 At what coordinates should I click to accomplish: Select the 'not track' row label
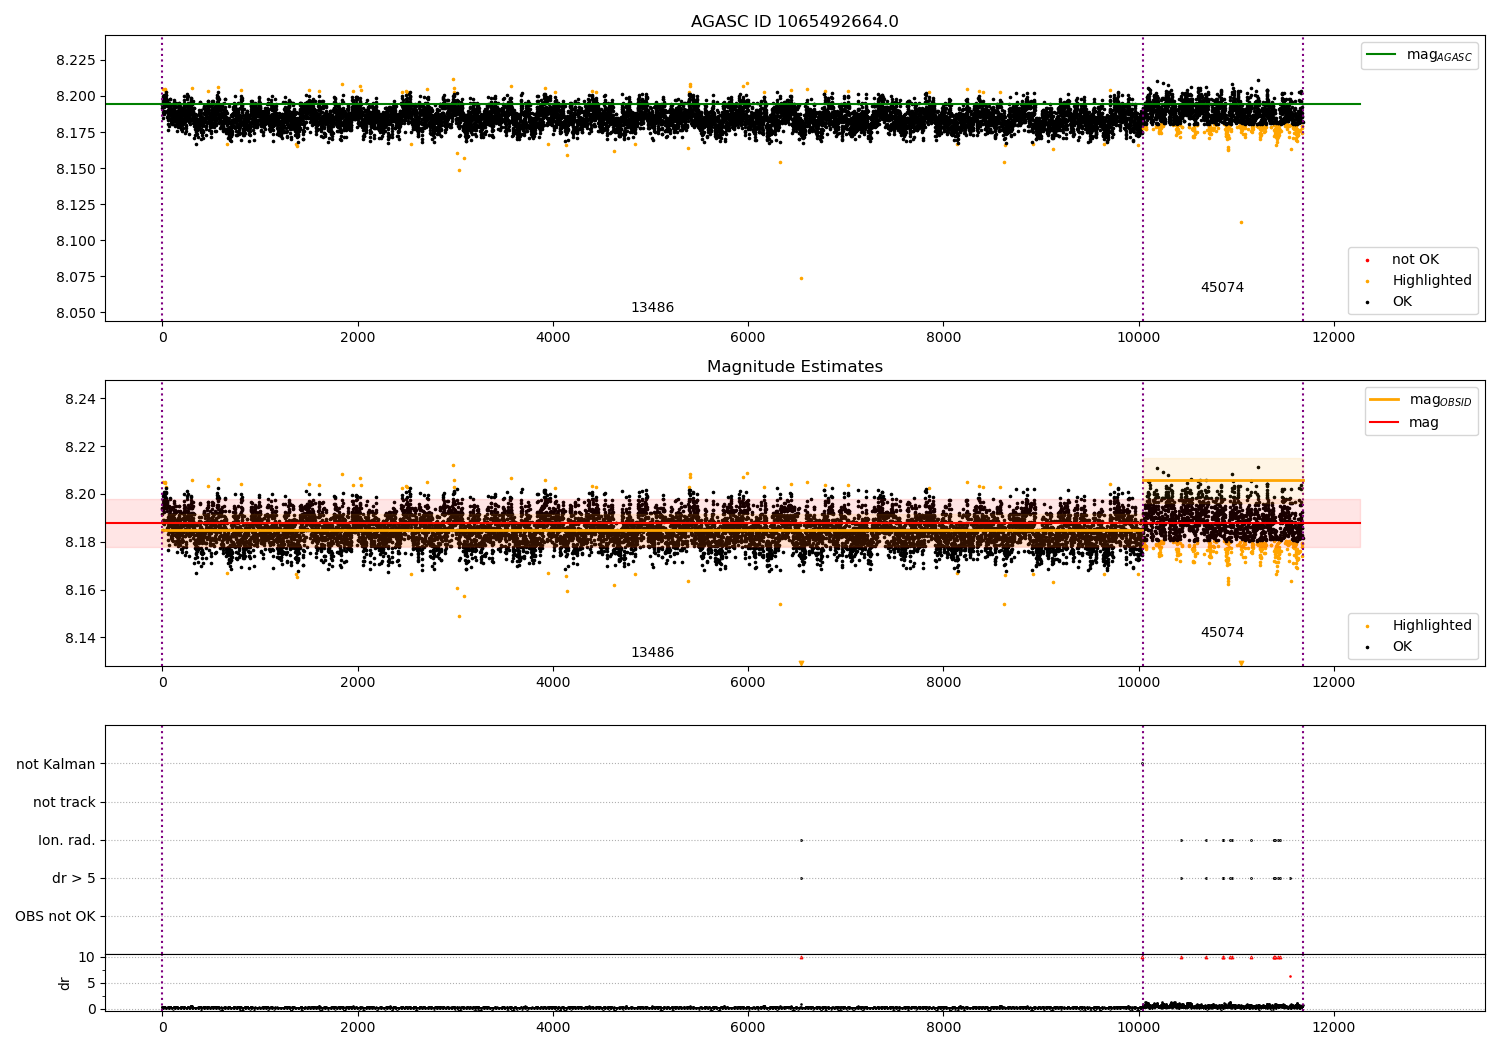(64, 803)
